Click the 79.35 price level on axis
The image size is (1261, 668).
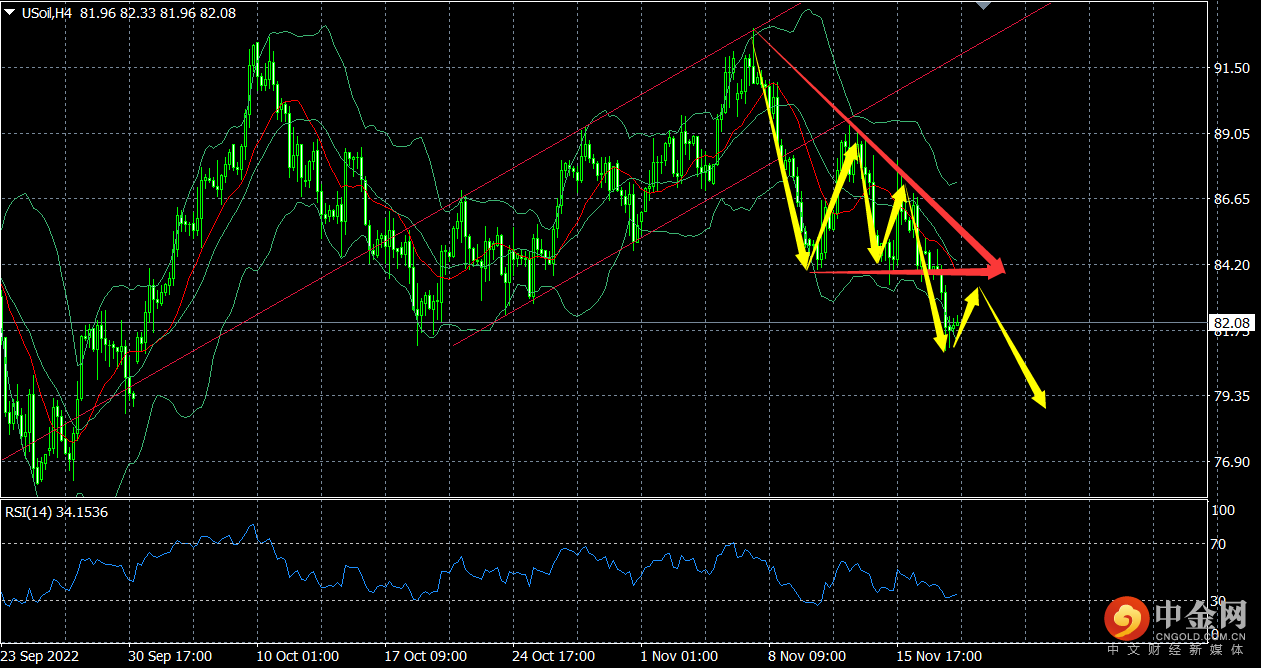tap(1230, 396)
